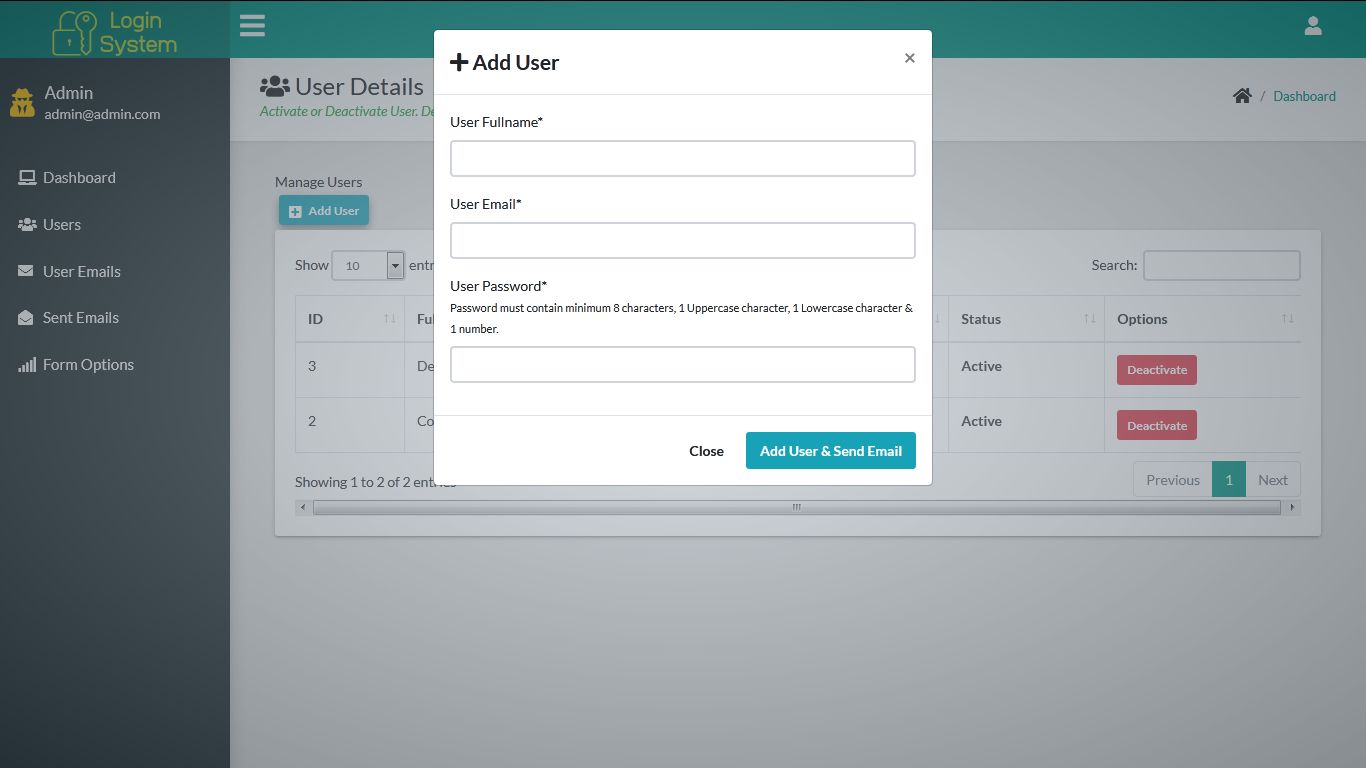The image size is (1366, 768).
Task: Open the Show entries dropdown
Action: [x=368, y=265]
